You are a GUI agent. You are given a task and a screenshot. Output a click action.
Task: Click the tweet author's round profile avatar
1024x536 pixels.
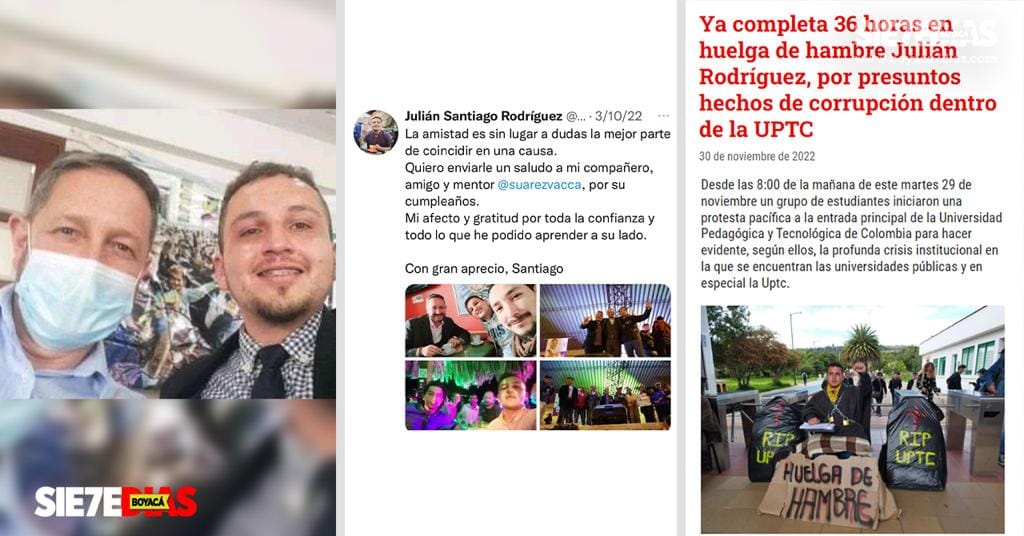(x=376, y=132)
